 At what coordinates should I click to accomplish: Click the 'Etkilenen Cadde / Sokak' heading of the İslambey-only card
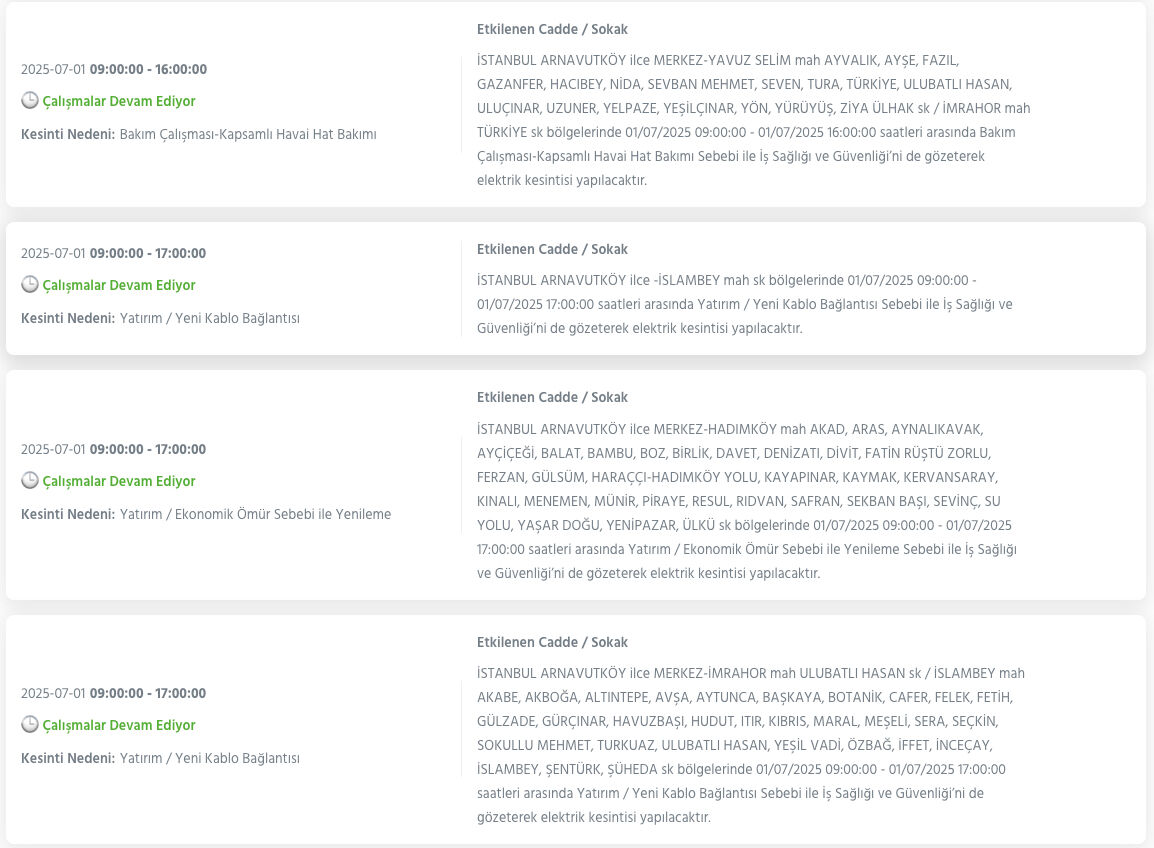(x=552, y=249)
